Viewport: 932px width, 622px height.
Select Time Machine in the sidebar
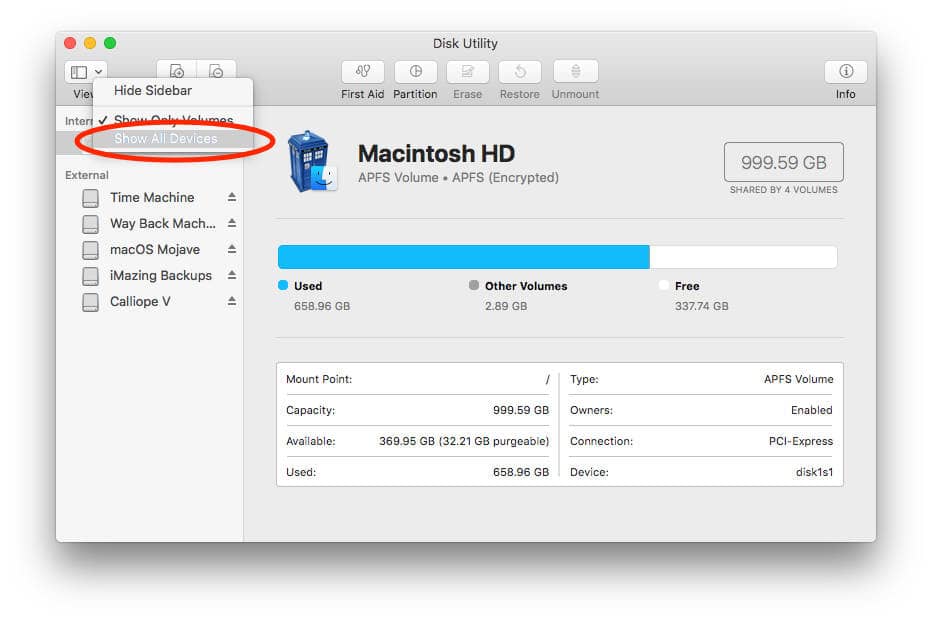[x=152, y=197]
